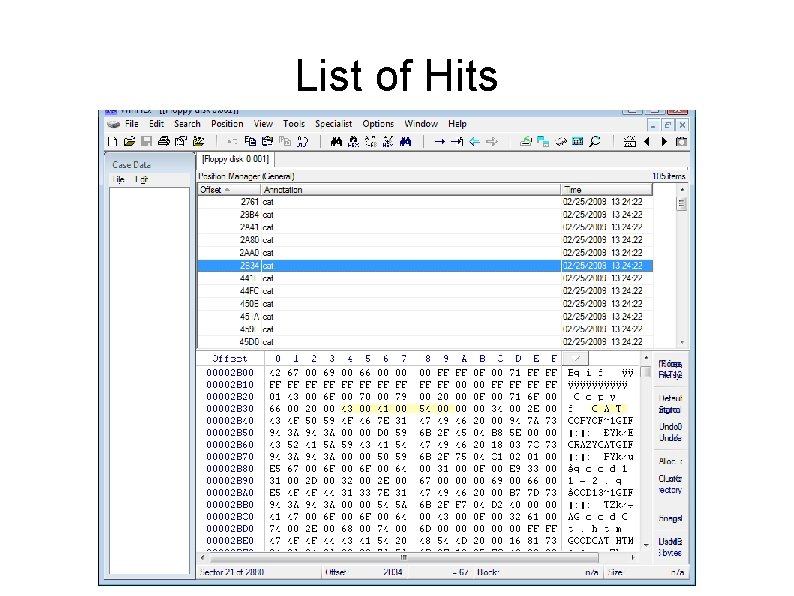The height and width of the screenshot is (596, 794).
Task: Click the Replace Hex Values icon
Action: click(x=388, y=141)
